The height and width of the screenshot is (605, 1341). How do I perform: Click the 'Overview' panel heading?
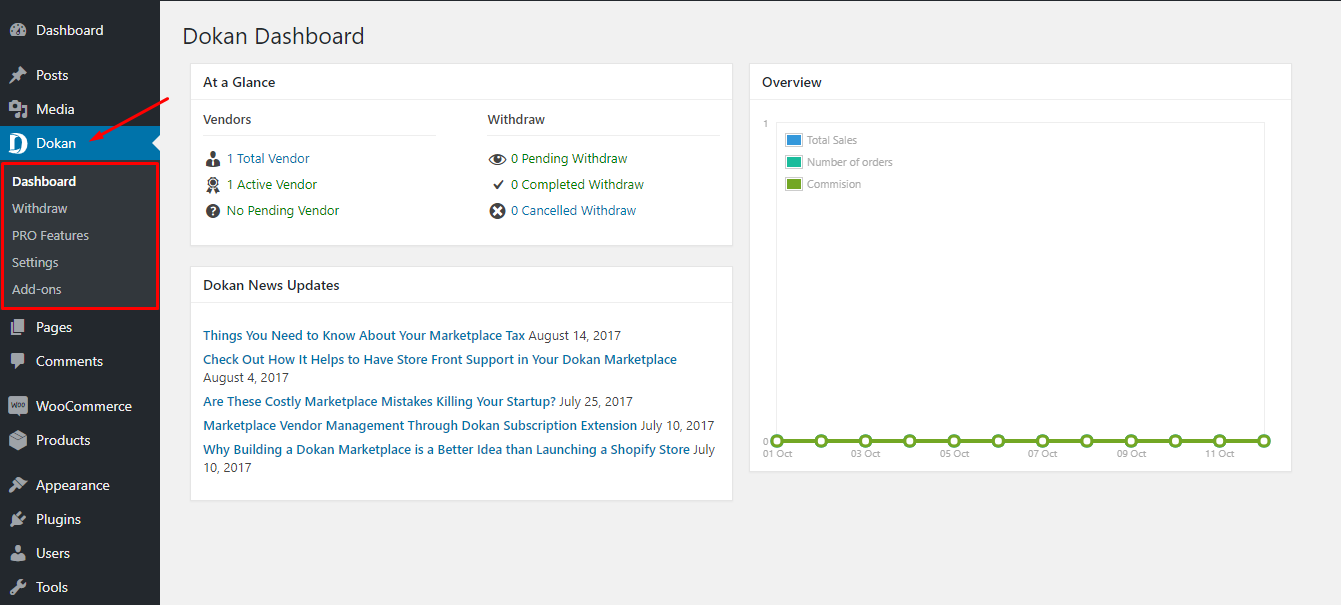pyautogui.click(x=792, y=82)
